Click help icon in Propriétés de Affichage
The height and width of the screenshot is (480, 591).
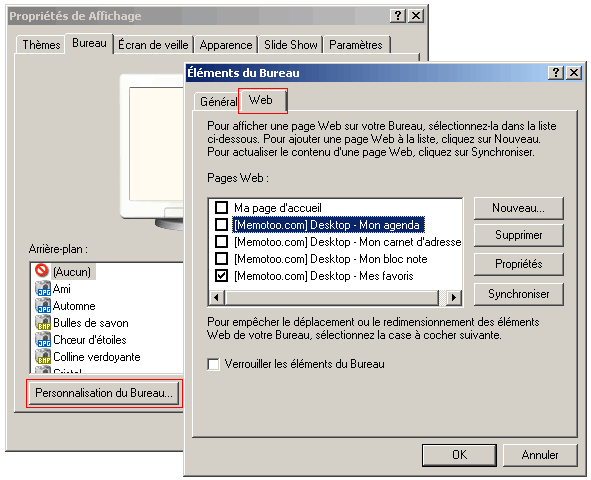pyautogui.click(x=398, y=16)
